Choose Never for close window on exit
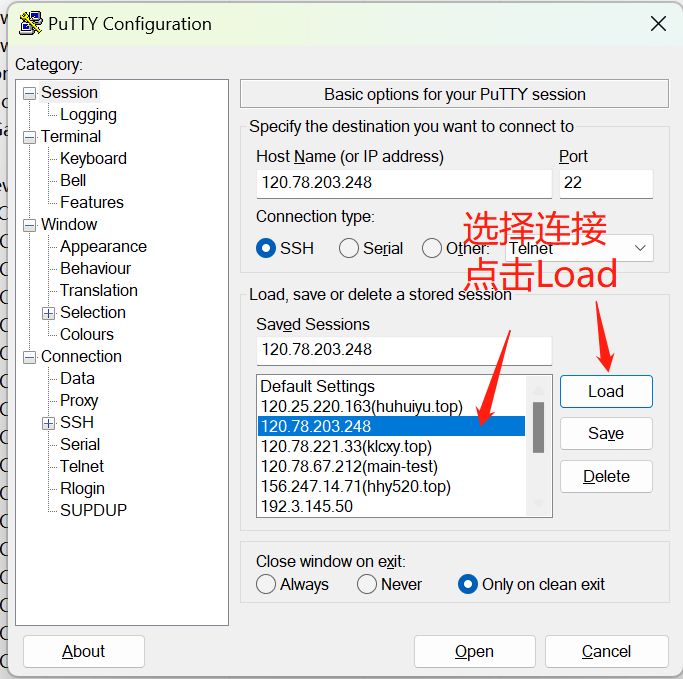 point(366,584)
